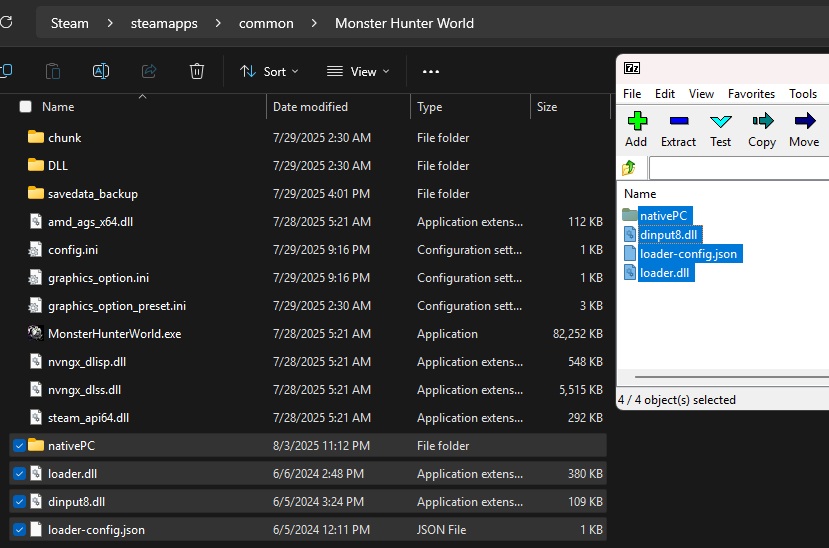The image size is (829, 548).
Task: Run Test on the archive in 7-Zip
Action: [720, 128]
